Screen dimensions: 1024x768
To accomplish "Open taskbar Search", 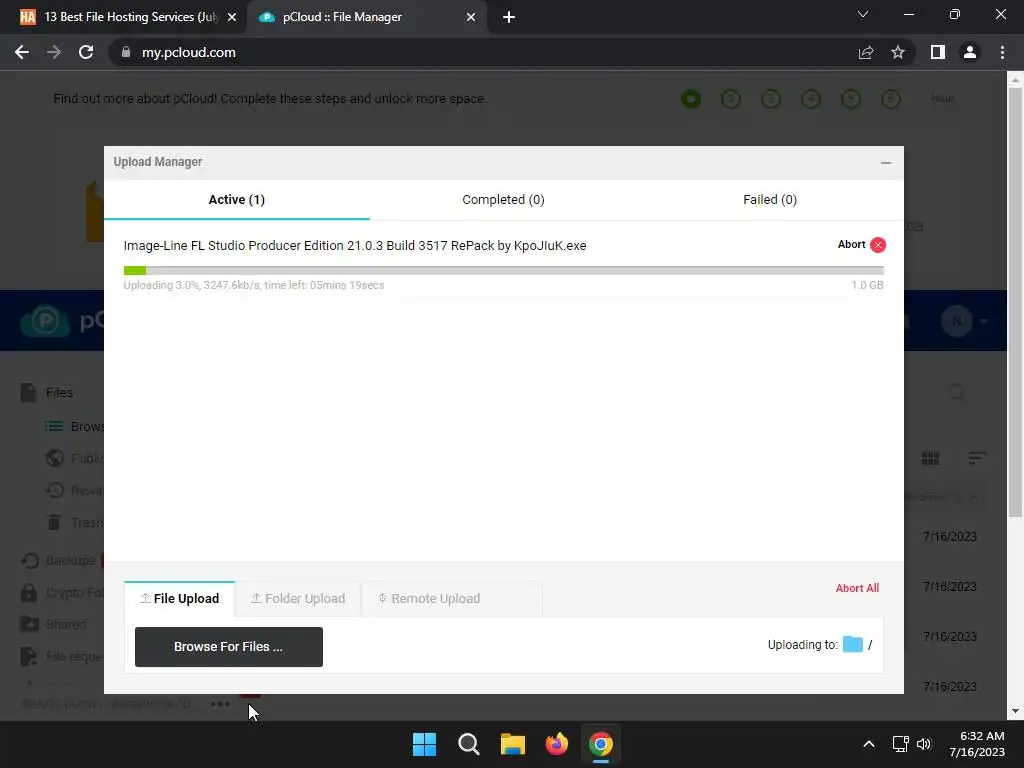I will [x=468, y=744].
